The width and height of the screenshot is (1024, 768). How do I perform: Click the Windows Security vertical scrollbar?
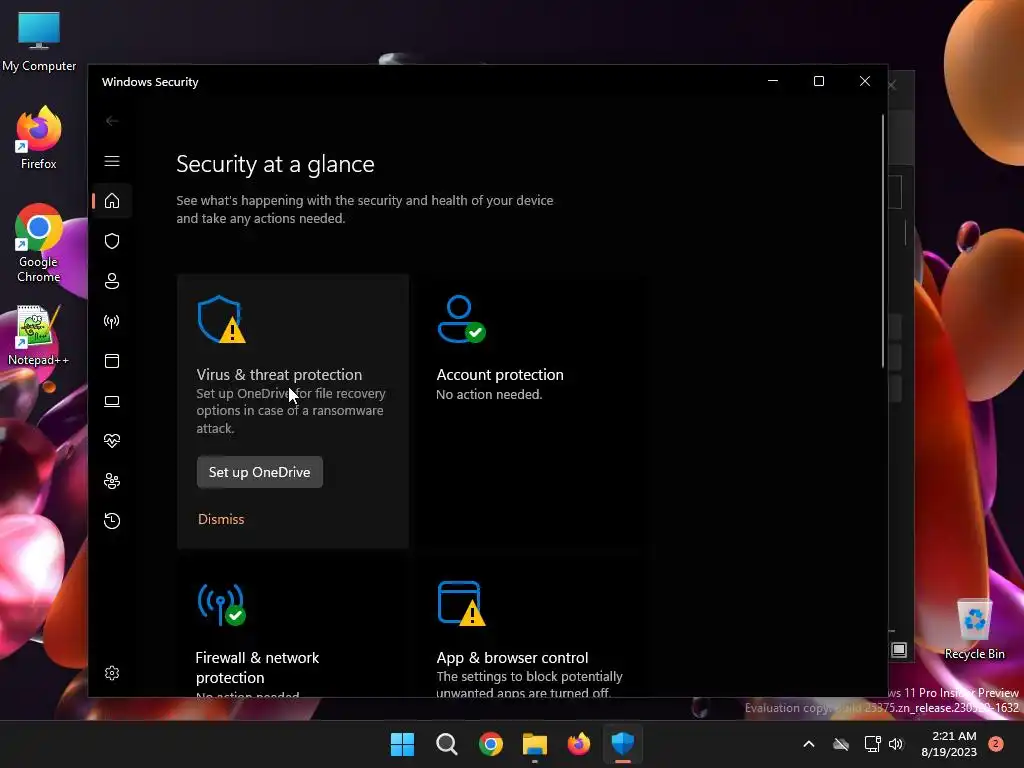tap(883, 242)
